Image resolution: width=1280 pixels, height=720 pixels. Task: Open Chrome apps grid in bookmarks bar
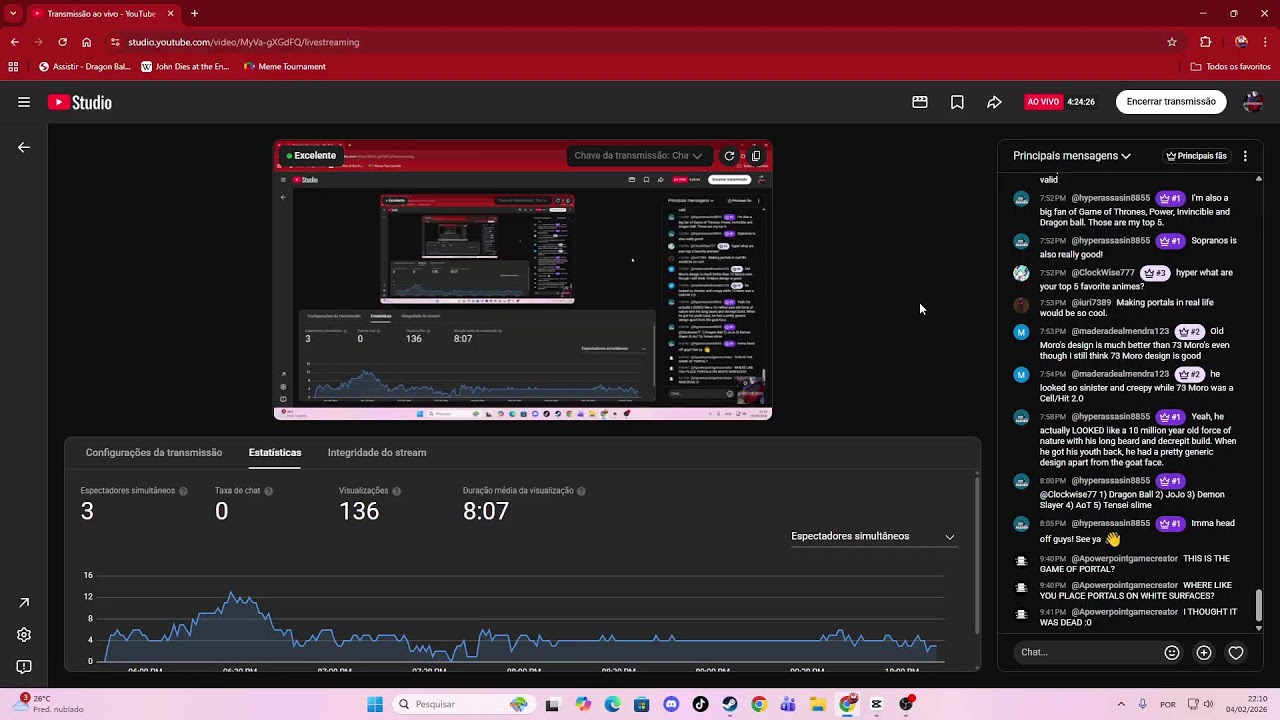click(x=13, y=67)
